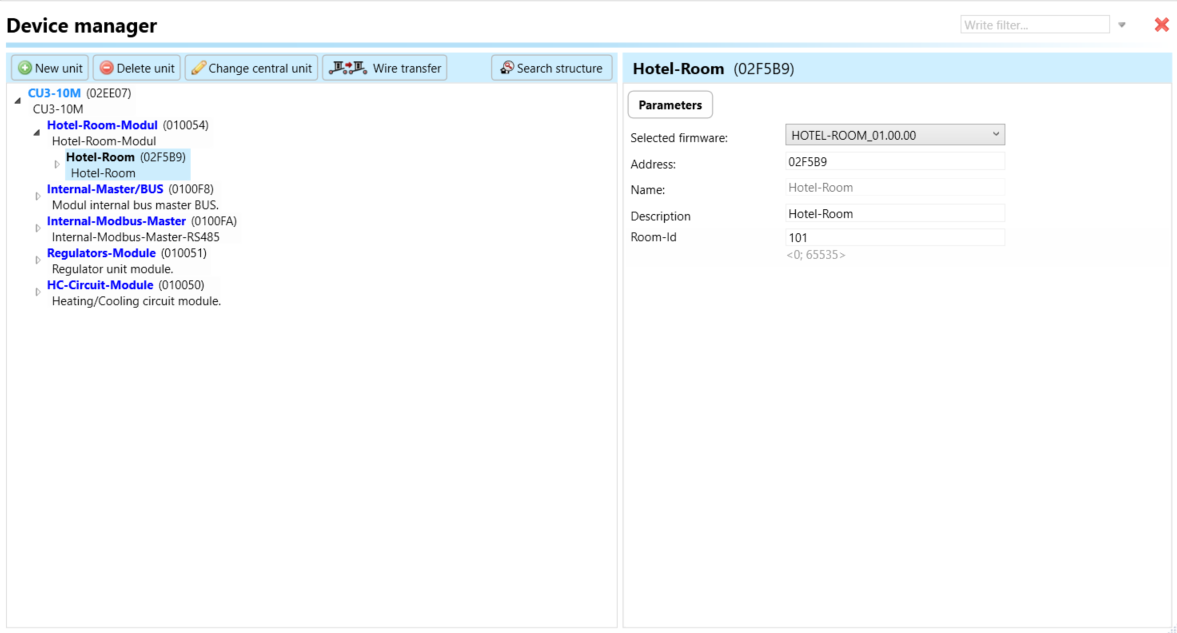Close Device manager with red X
The width and height of the screenshot is (1177, 633).
coord(1161,25)
